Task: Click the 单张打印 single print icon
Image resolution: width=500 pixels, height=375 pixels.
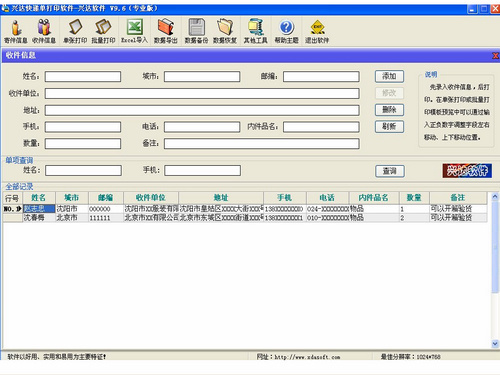Action: (75, 32)
